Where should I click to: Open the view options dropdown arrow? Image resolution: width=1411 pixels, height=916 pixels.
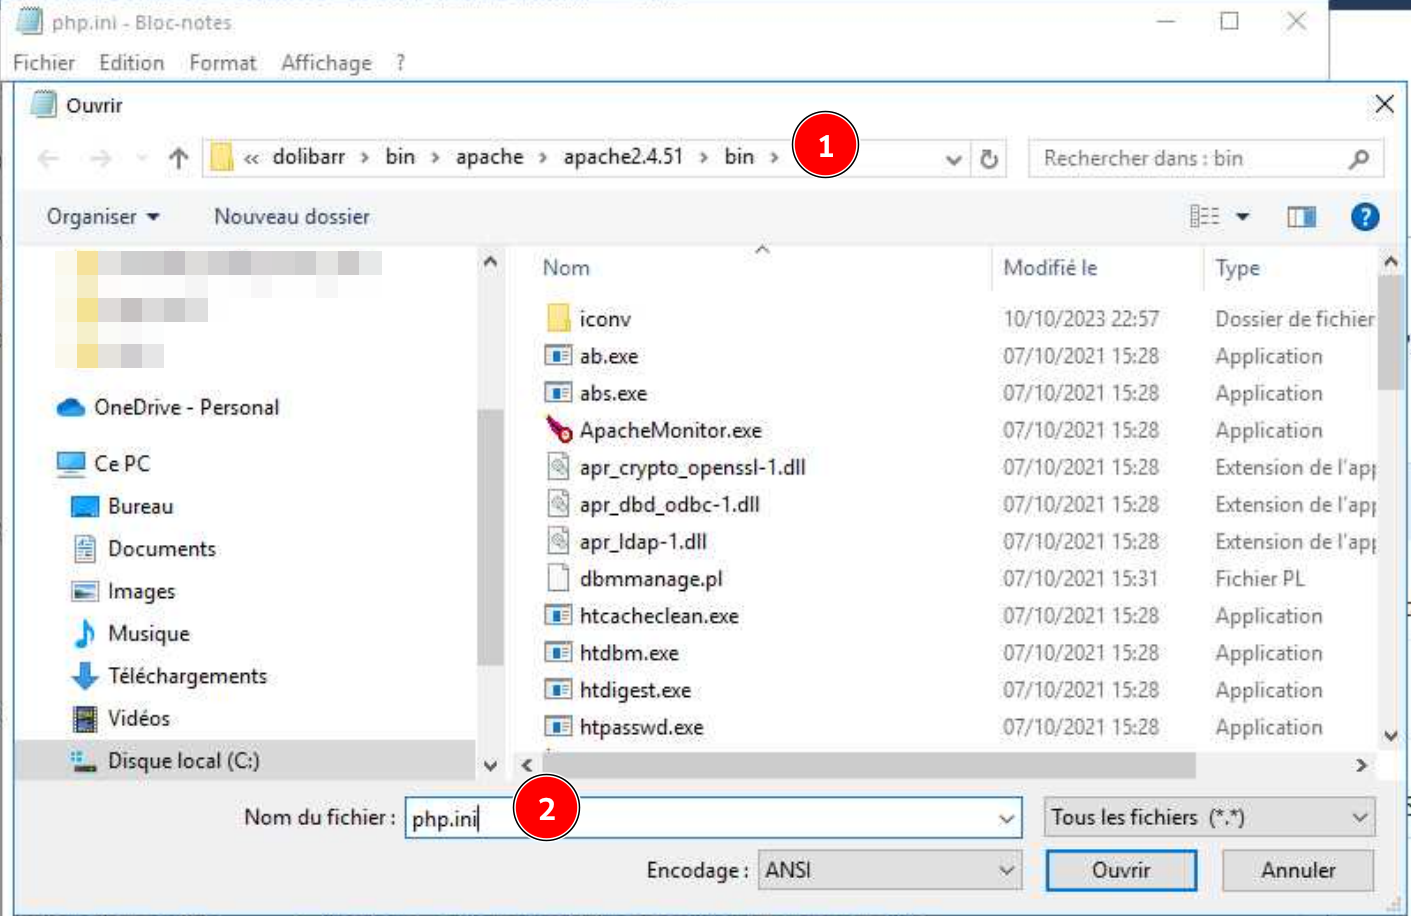[1242, 217]
